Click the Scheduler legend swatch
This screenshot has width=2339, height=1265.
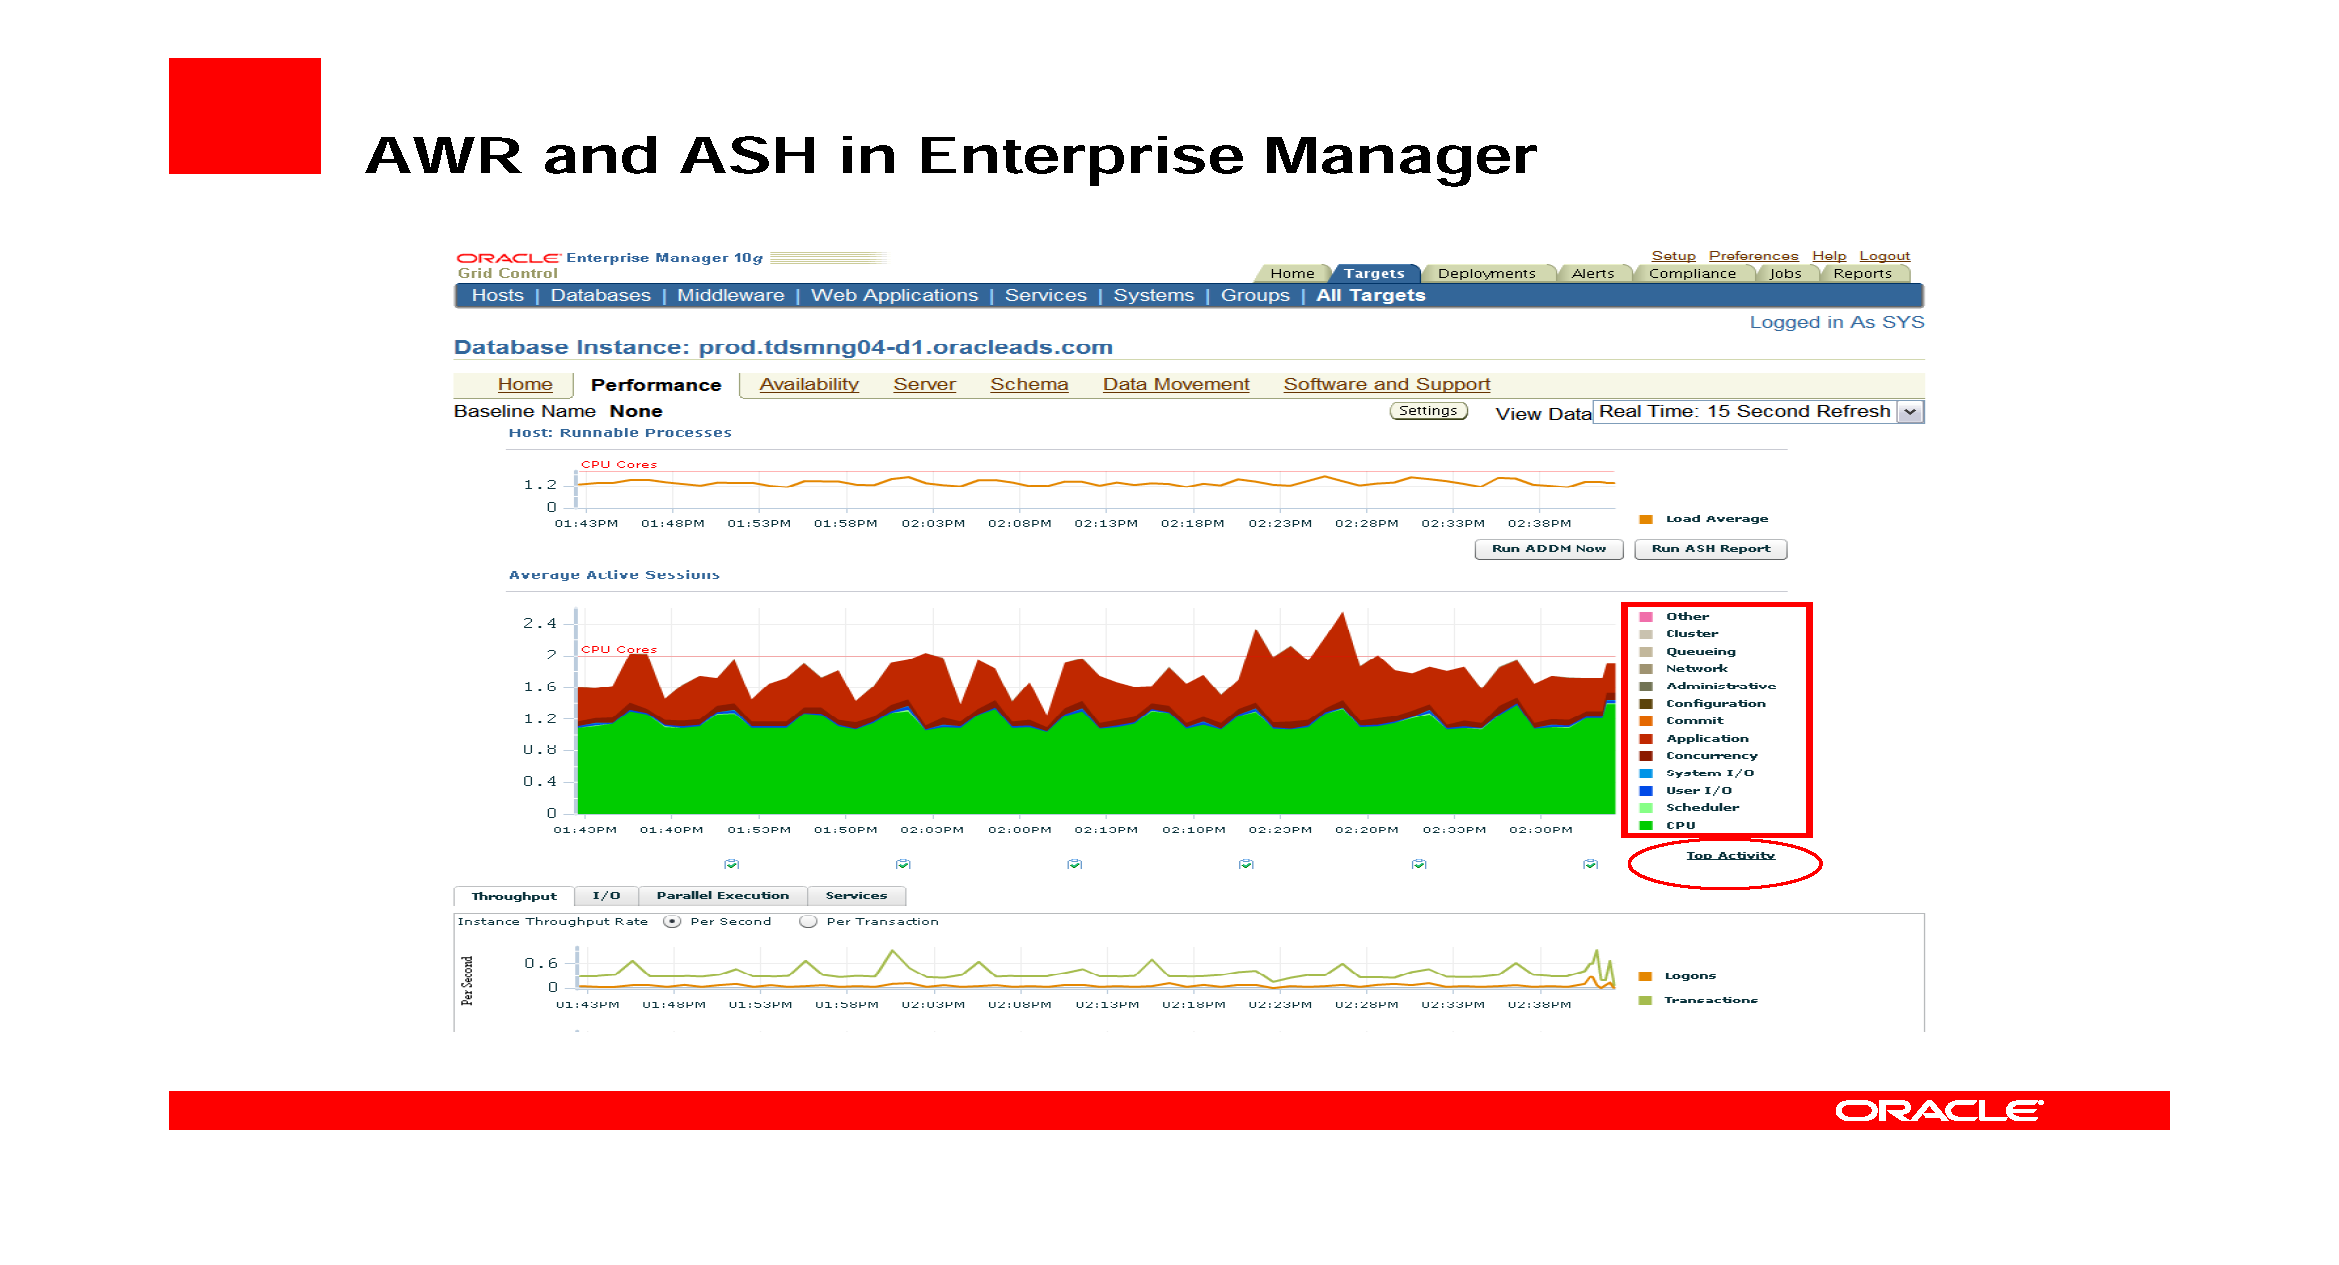coord(1646,807)
